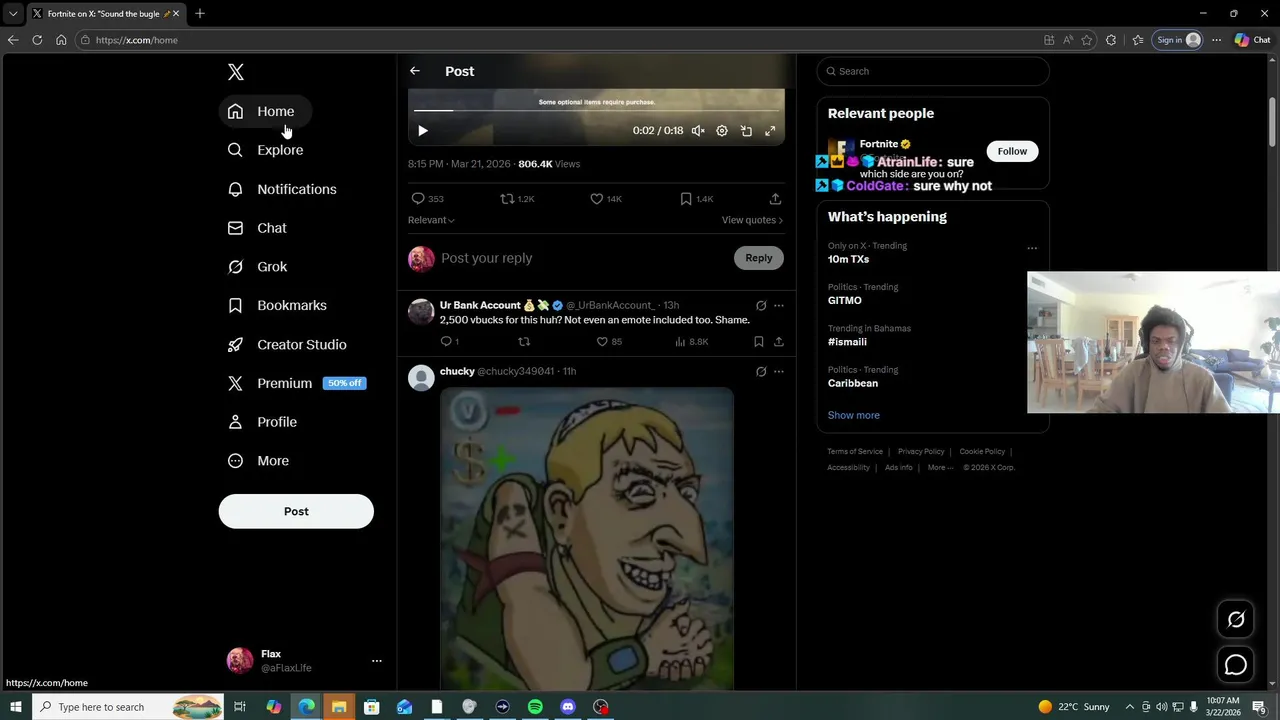The width and height of the screenshot is (1280, 720).
Task: Open Spotify from taskbar
Action: (x=535, y=707)
